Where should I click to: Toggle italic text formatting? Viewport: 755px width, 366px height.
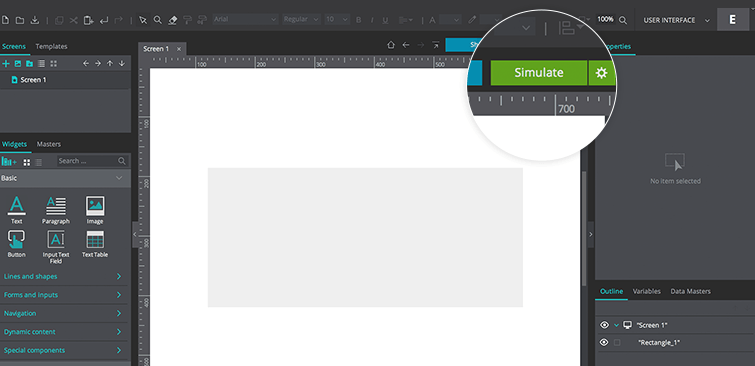[372, 20]
